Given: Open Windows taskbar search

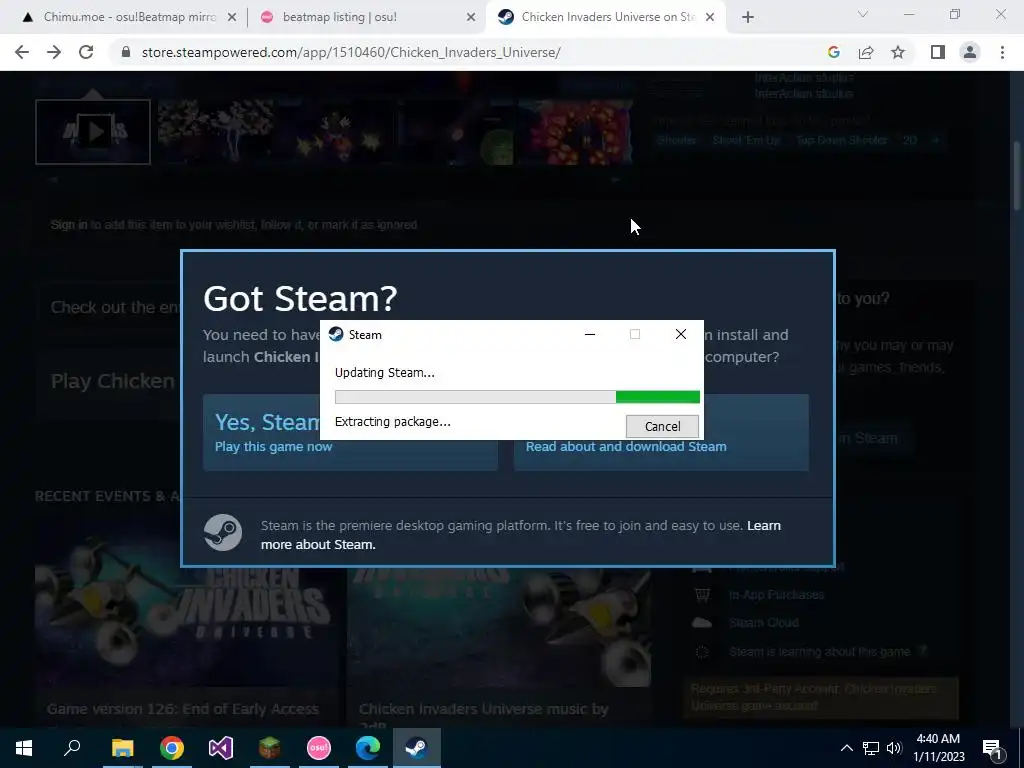Looking at the screenshot, I should 72,748.
